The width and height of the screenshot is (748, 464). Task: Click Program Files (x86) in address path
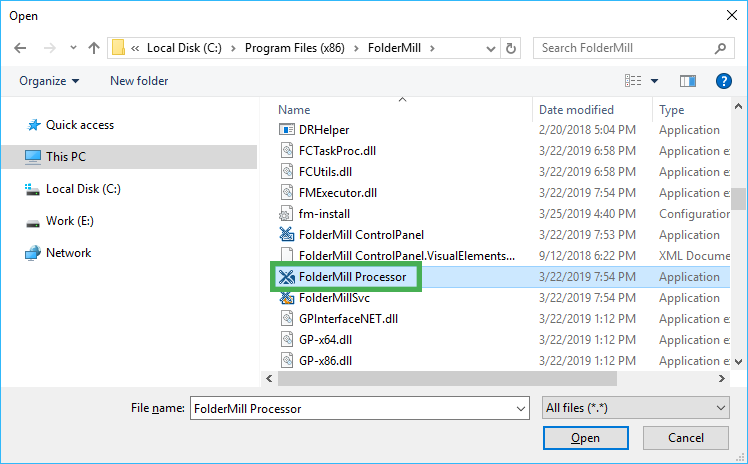pyautogui.click(x=295, y=48)
